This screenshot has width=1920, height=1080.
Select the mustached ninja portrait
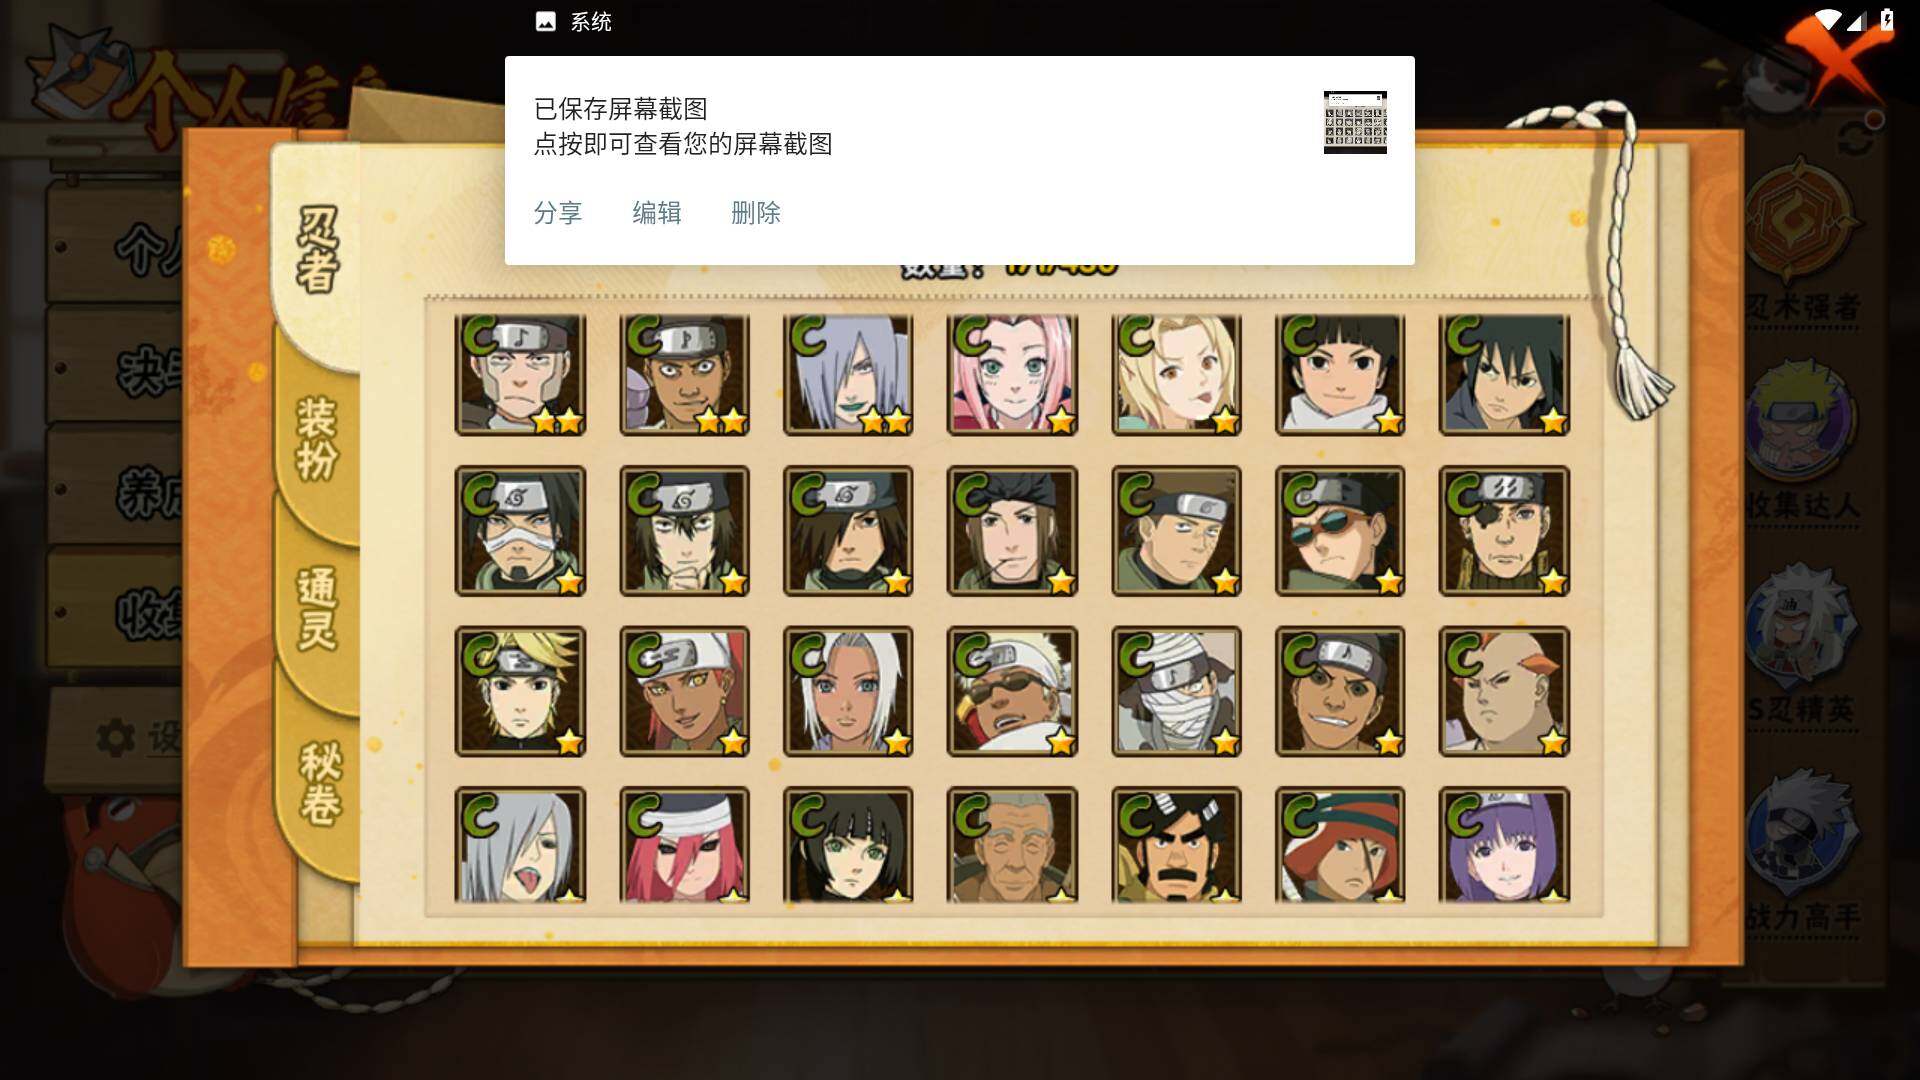(x=1176, y=846)
